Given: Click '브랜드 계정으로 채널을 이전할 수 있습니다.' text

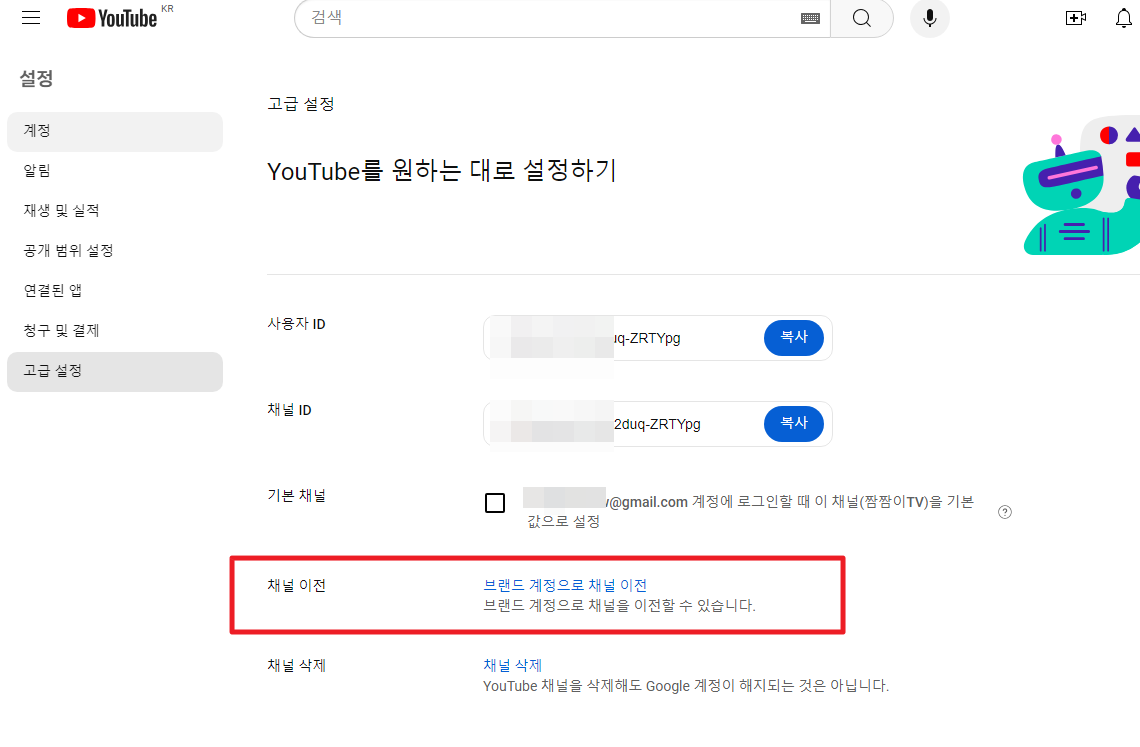Looking at the screenshot, I should (619, 605).
